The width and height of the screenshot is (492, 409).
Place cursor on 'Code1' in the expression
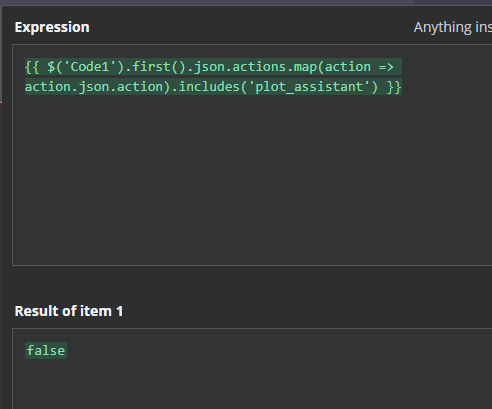tap(90, 67)
